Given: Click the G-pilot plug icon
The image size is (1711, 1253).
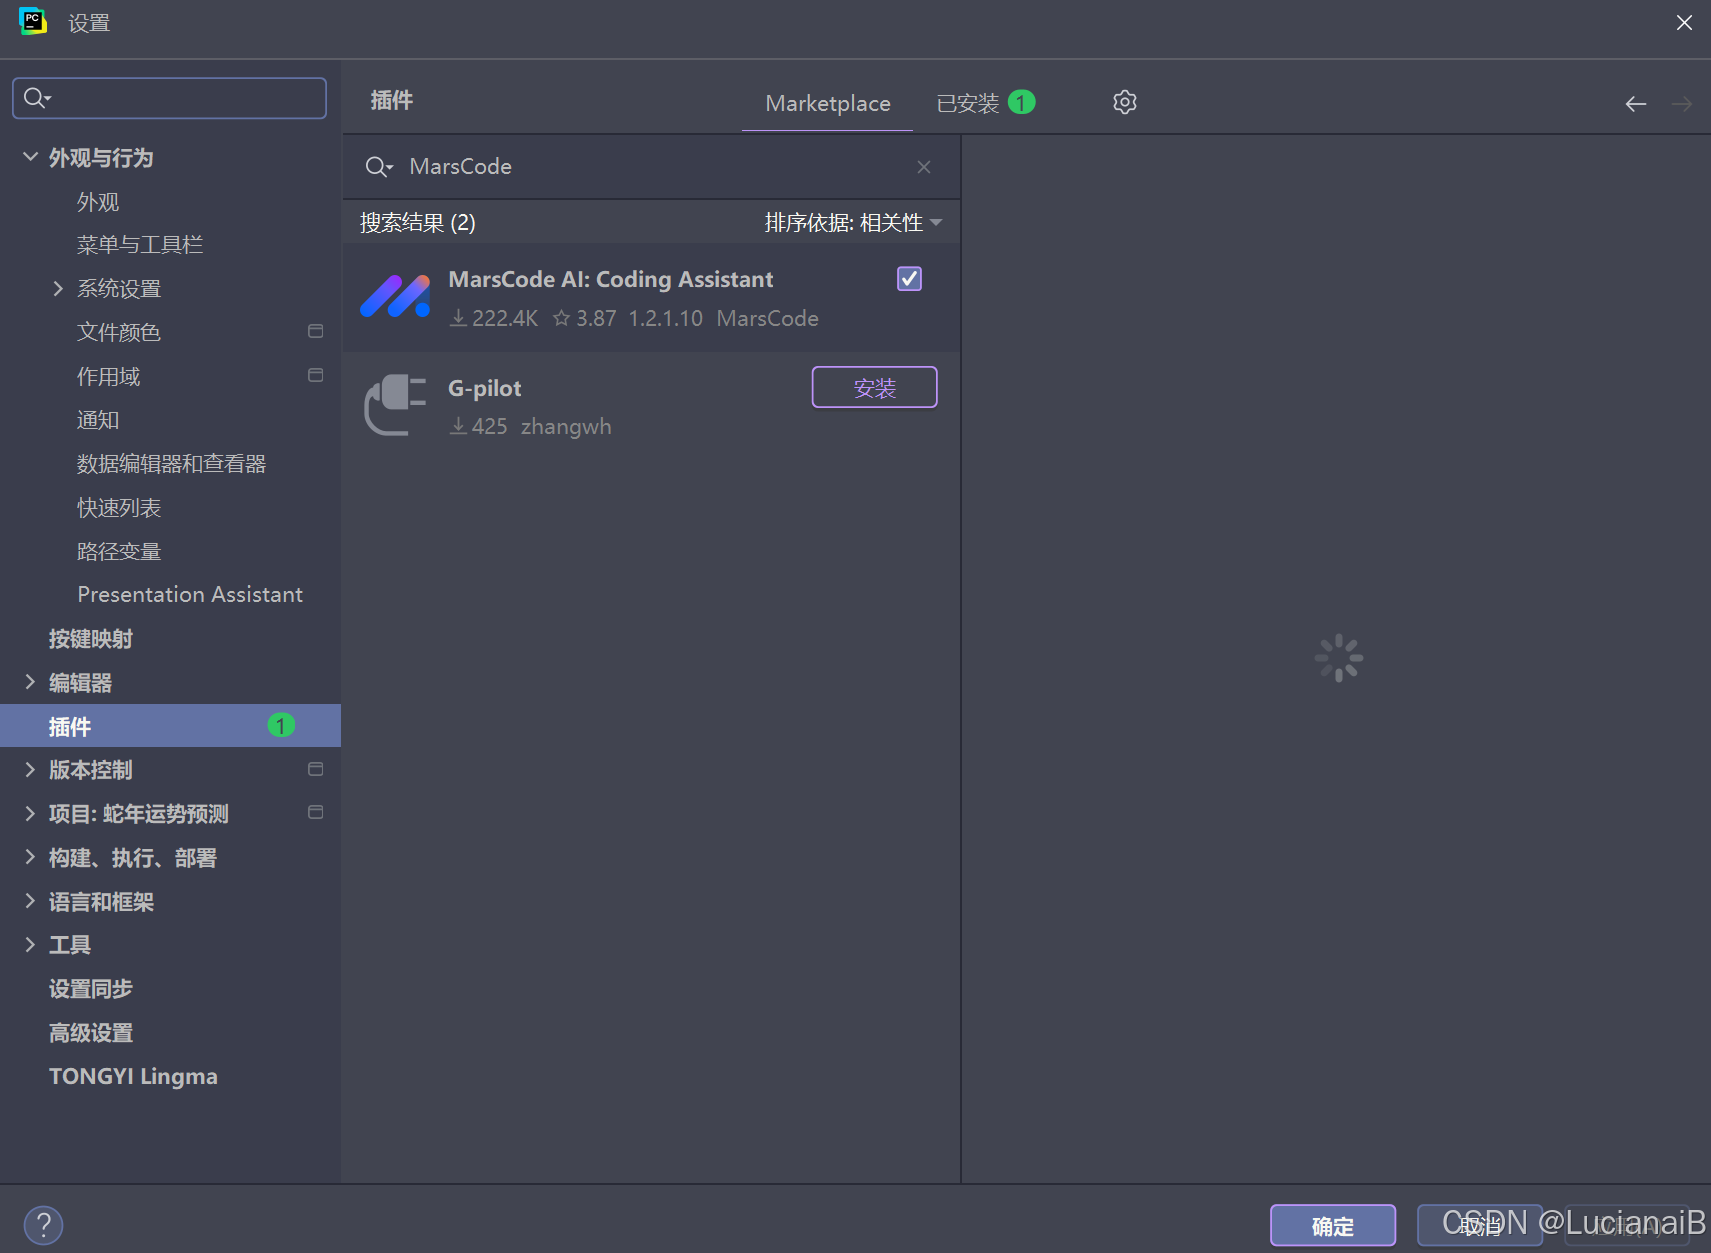Looking at the screenshot, I should [x=395, y=404].
